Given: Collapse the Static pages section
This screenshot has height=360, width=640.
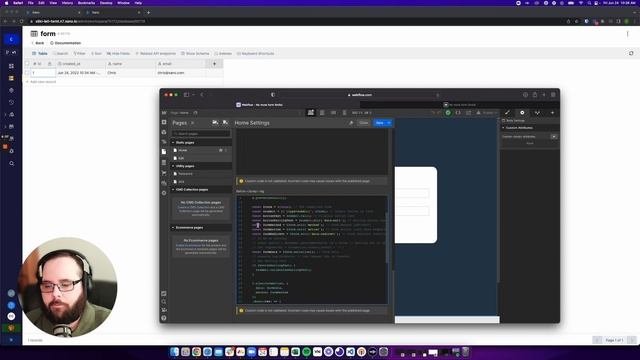Looking at the screenshot, I should click(x=173, y=142).
